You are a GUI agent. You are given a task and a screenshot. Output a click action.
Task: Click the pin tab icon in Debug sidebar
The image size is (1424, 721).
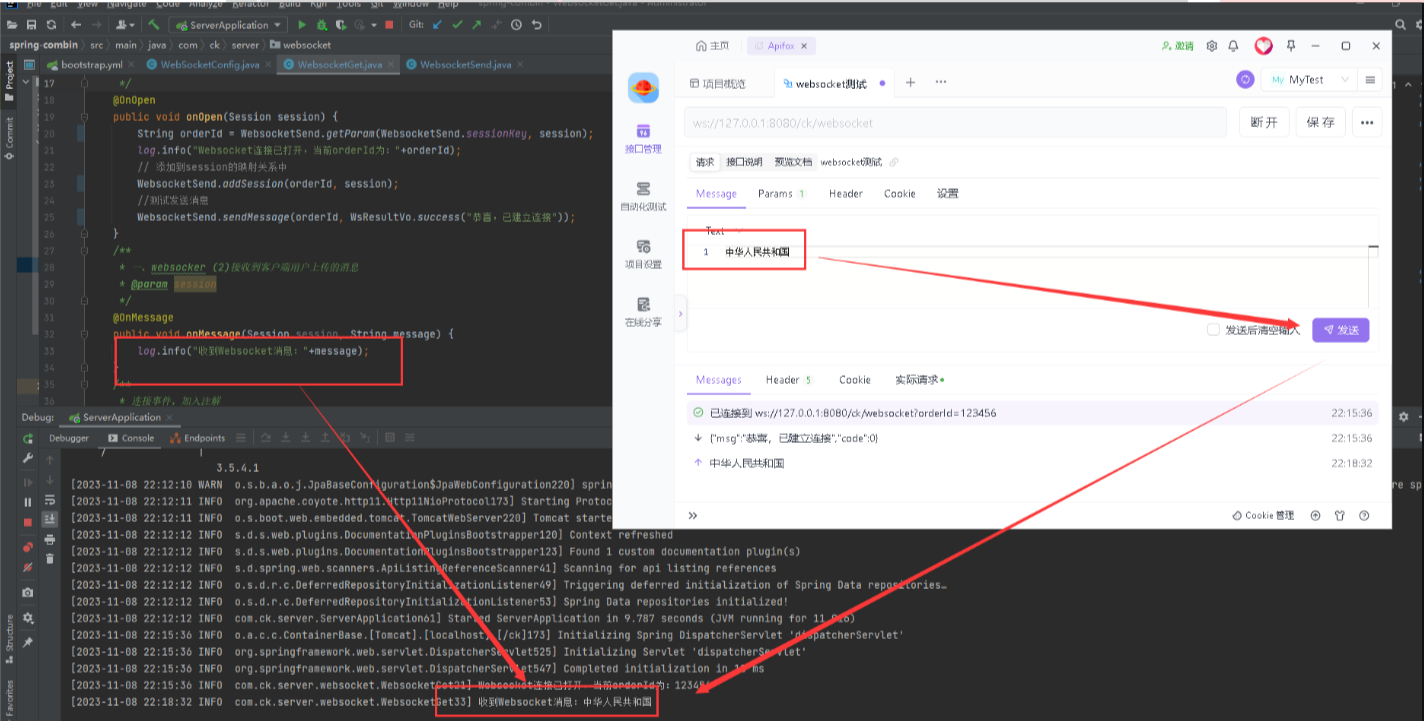(28, 643)
